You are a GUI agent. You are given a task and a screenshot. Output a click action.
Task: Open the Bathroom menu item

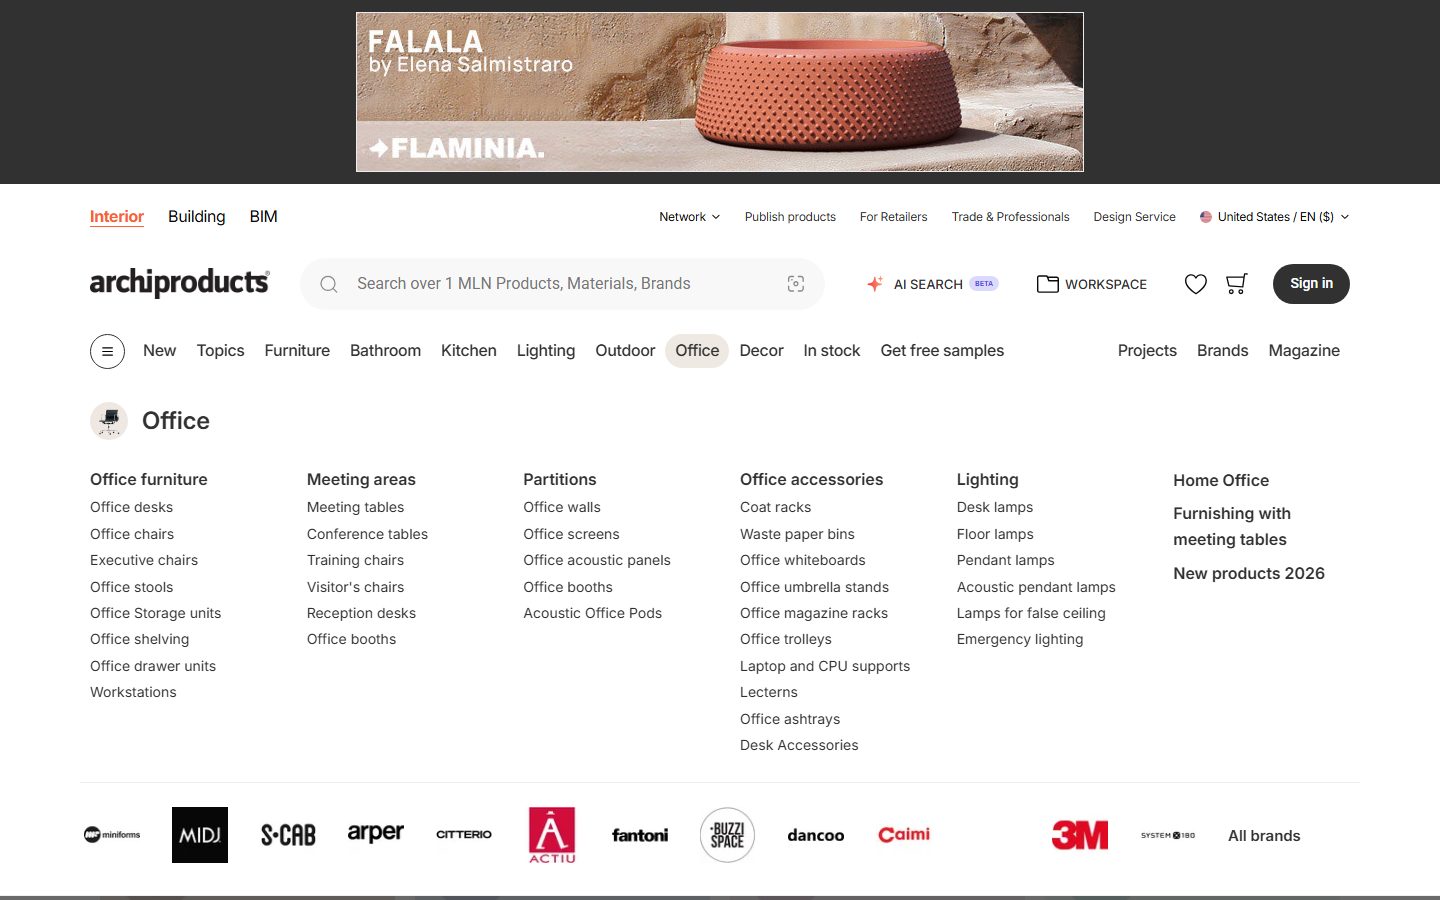(385, 351)
